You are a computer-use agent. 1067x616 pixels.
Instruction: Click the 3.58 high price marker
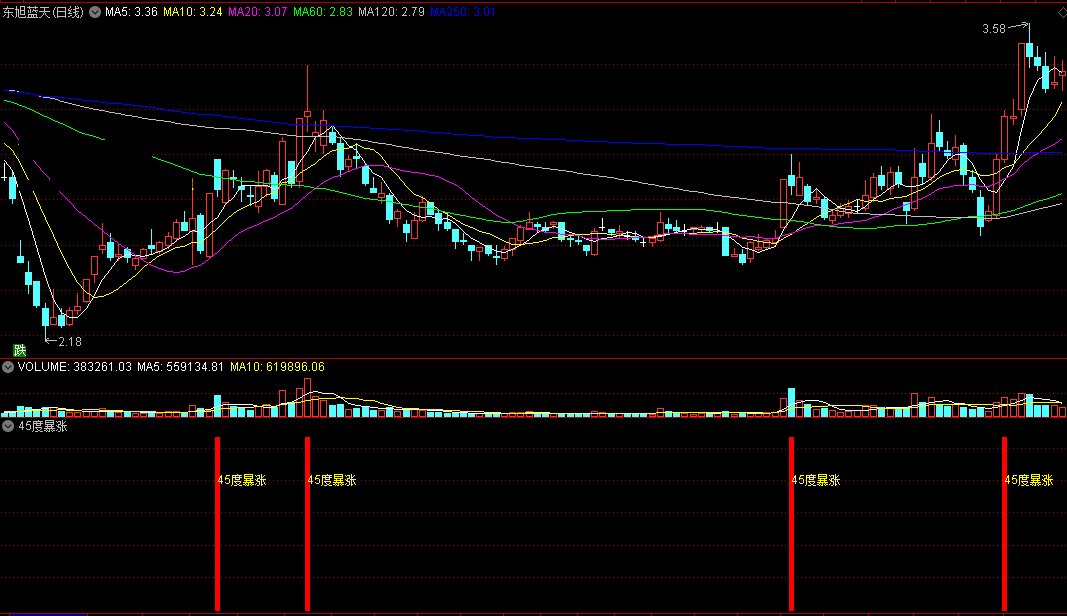click(x=994, y=29)
